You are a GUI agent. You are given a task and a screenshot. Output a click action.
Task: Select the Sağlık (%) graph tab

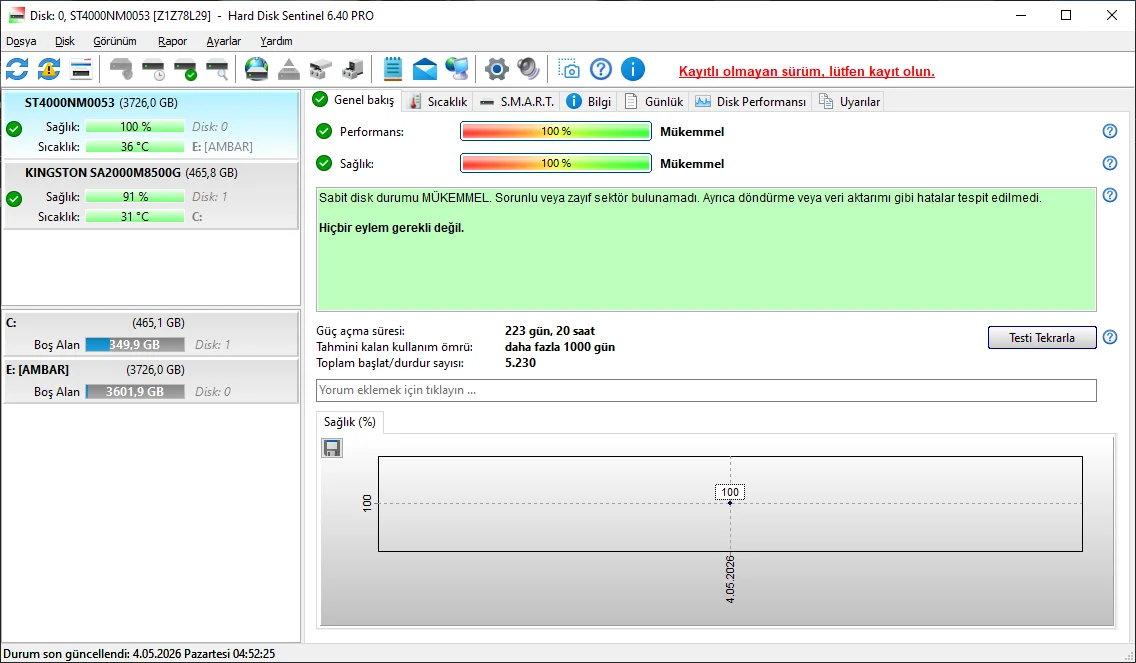350,422
